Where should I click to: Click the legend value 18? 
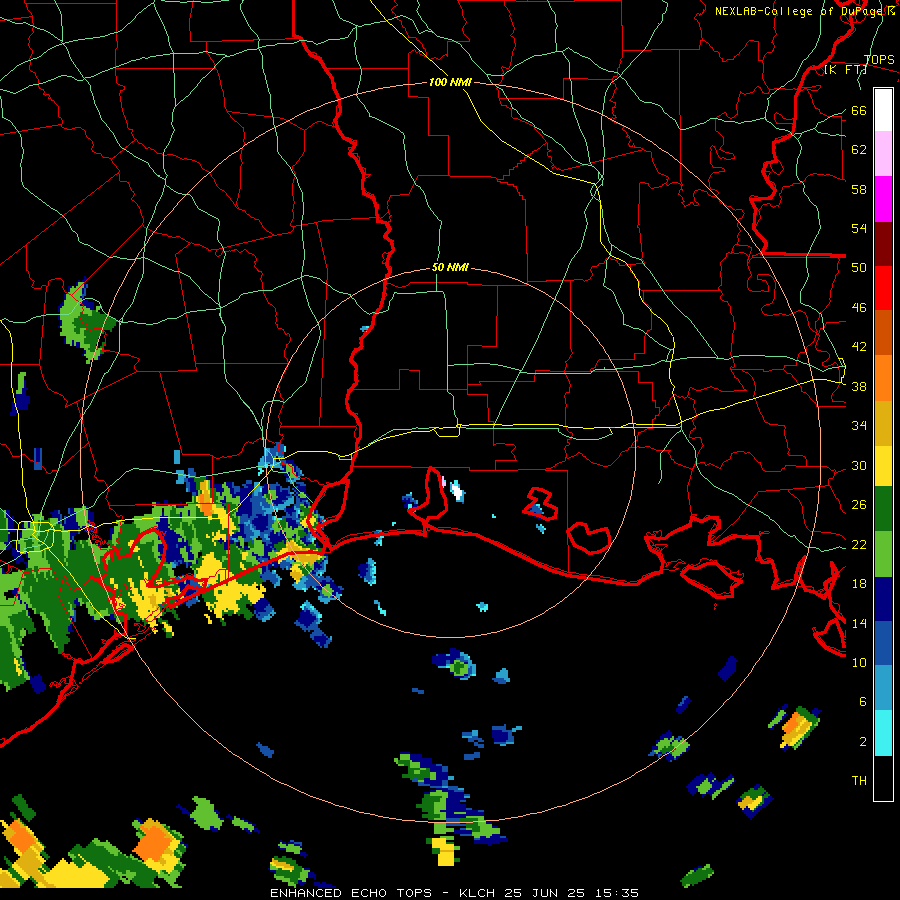click(x=859, y=584)
